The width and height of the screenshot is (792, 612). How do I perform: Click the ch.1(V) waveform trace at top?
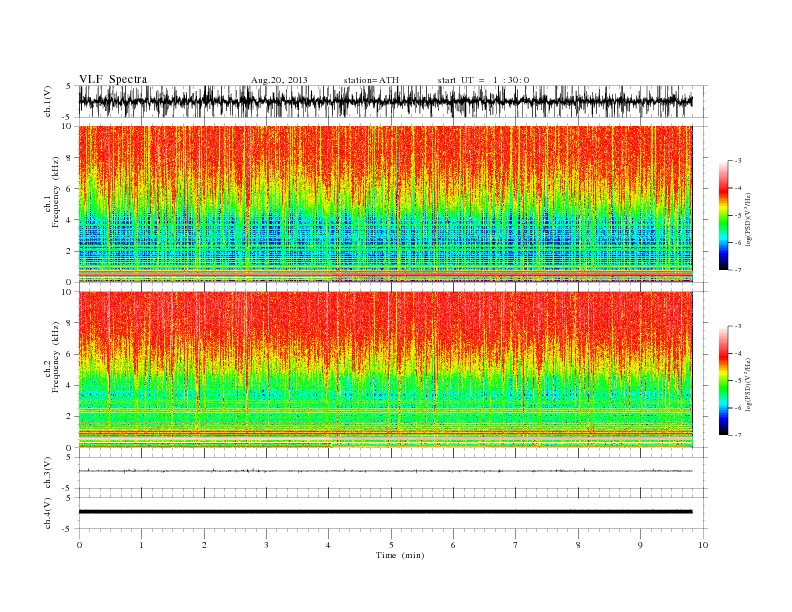tap(386, 101)
